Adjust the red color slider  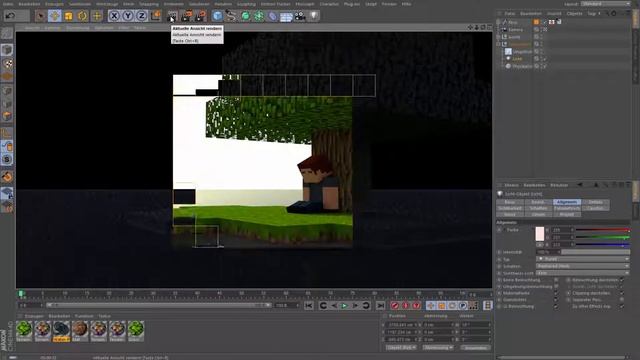(603, 230)
